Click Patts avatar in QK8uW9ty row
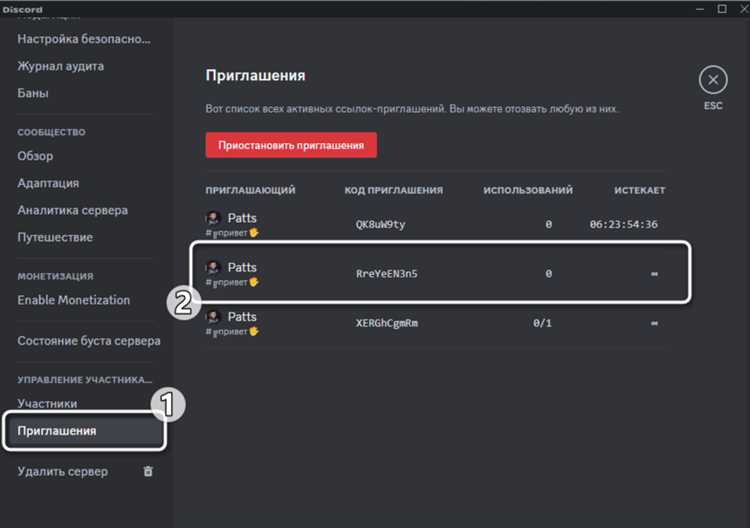The height and width of the screenshot is (528, 750). tap(213, 218)
